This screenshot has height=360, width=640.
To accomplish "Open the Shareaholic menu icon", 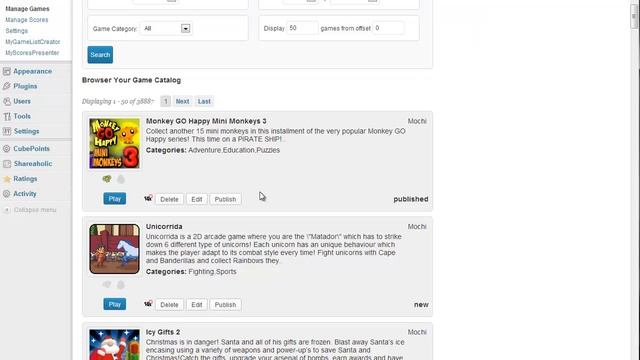I will pos(7,164).
